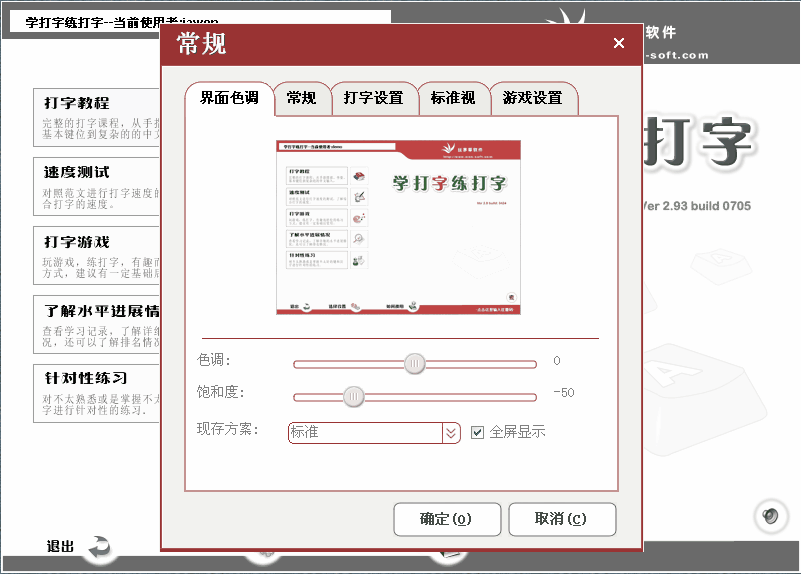Click the 现存方案 field showing 标准
Image resolution: width=801 pixels, height=574 pixels.
coord(365,433)
